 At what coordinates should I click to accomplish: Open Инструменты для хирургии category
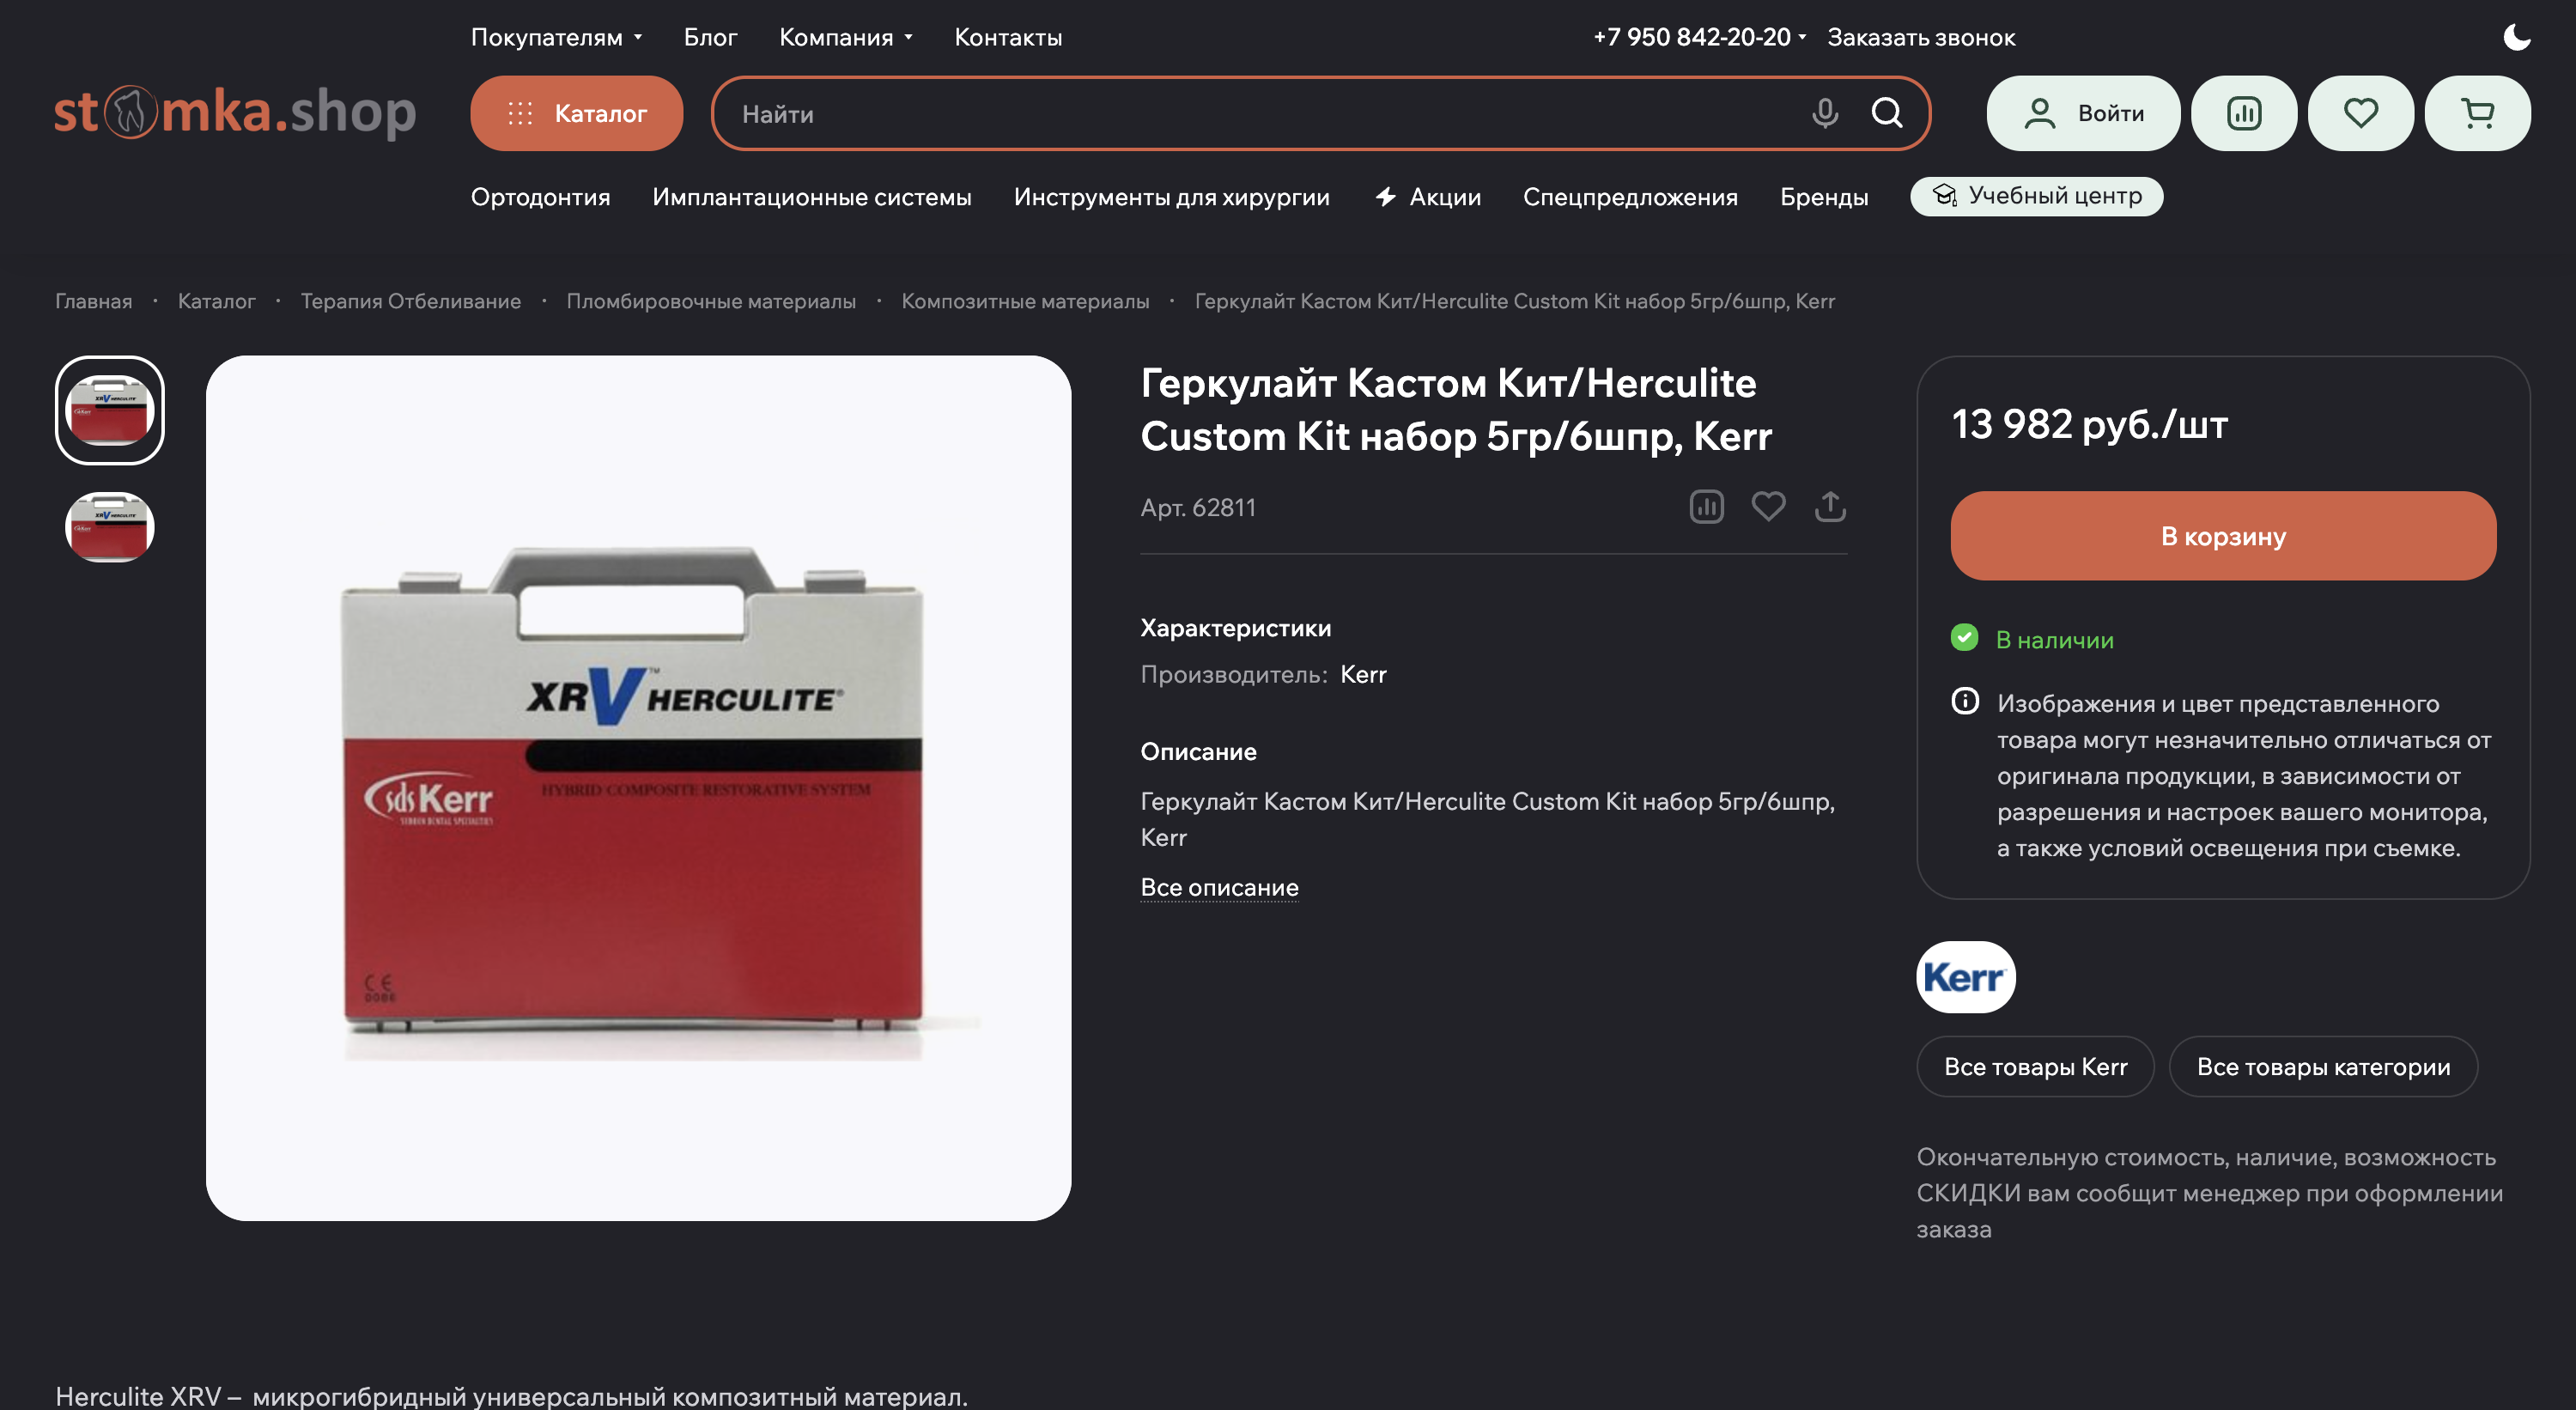coord(1171,197)
